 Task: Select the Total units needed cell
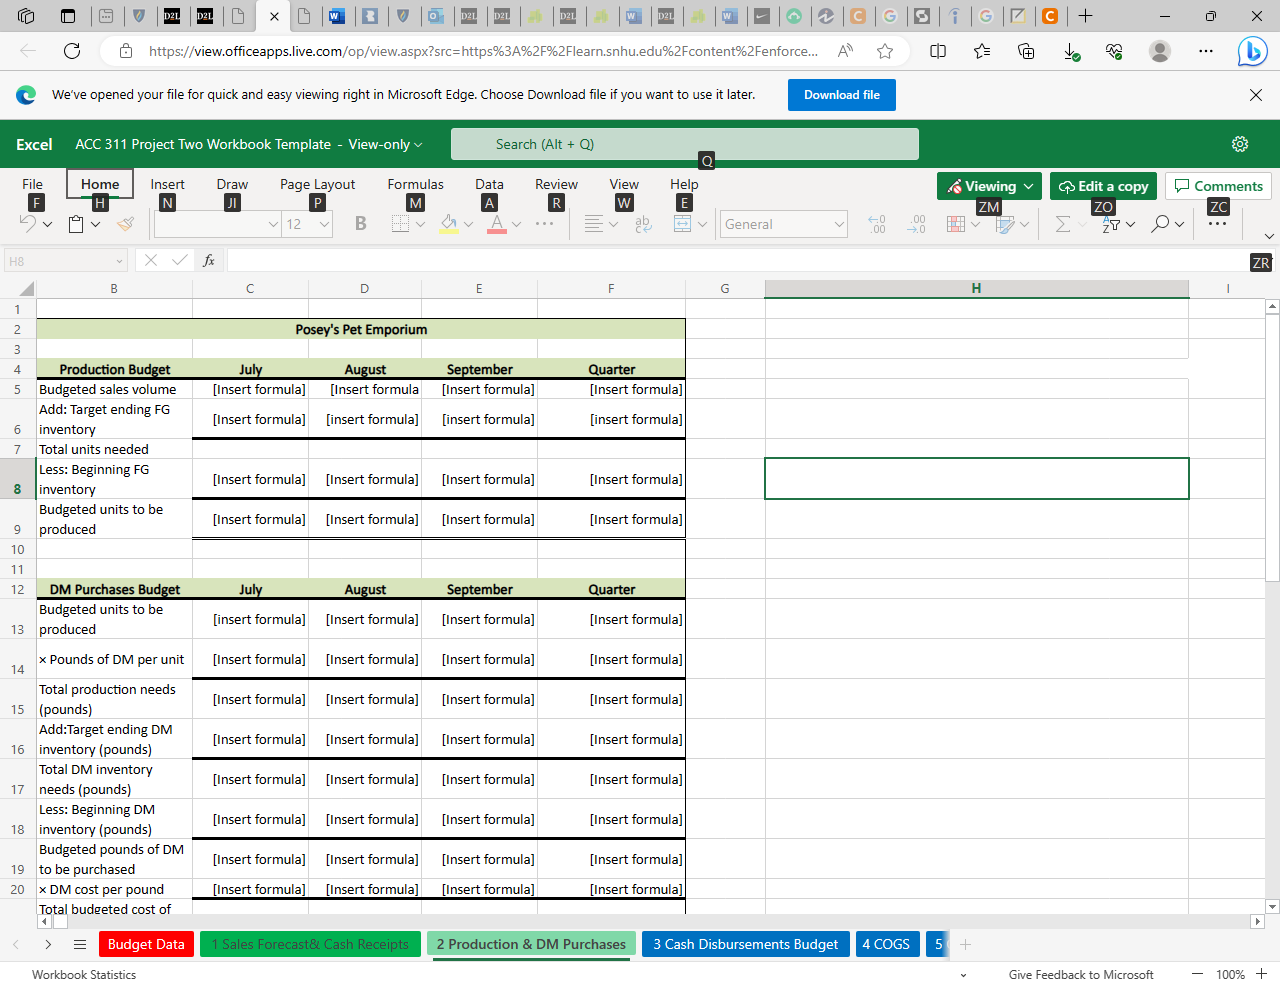click(x=114, y=449)
